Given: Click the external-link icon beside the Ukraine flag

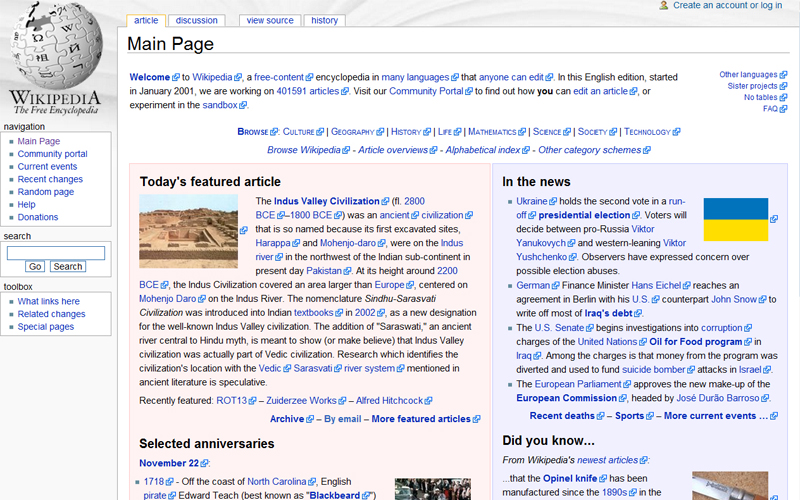Looking at the screenshot, I should [x=774, y=219].
